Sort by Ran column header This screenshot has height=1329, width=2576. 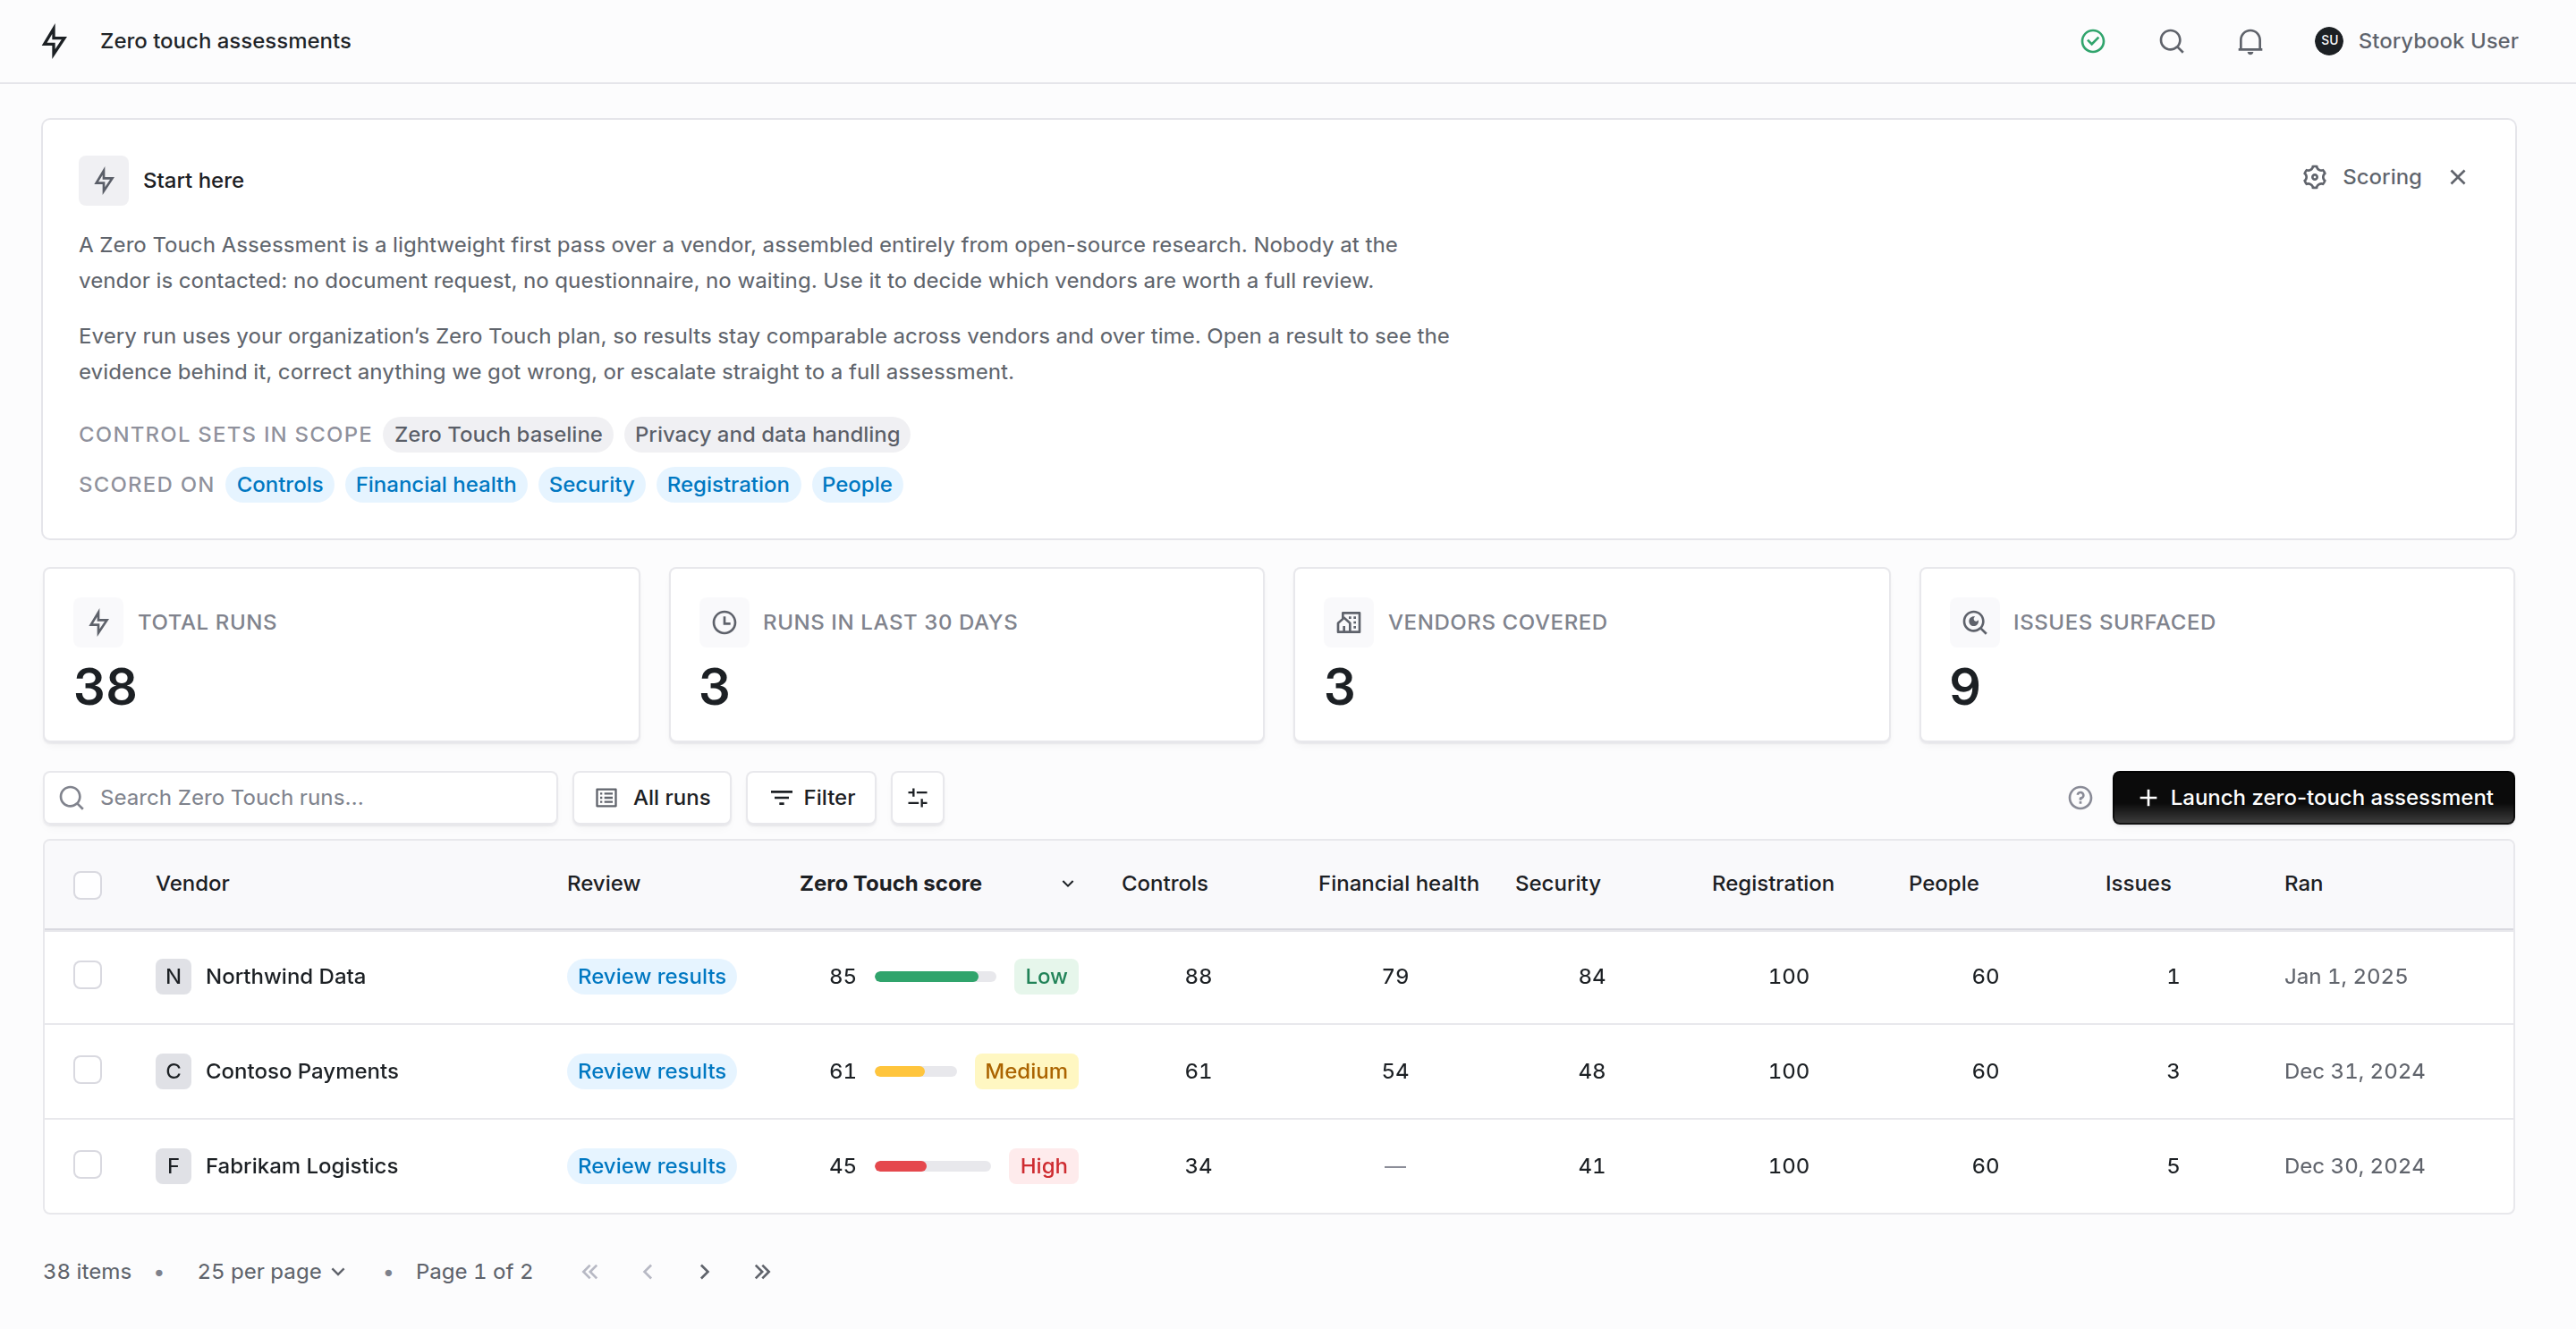(x=2303, y=883)
